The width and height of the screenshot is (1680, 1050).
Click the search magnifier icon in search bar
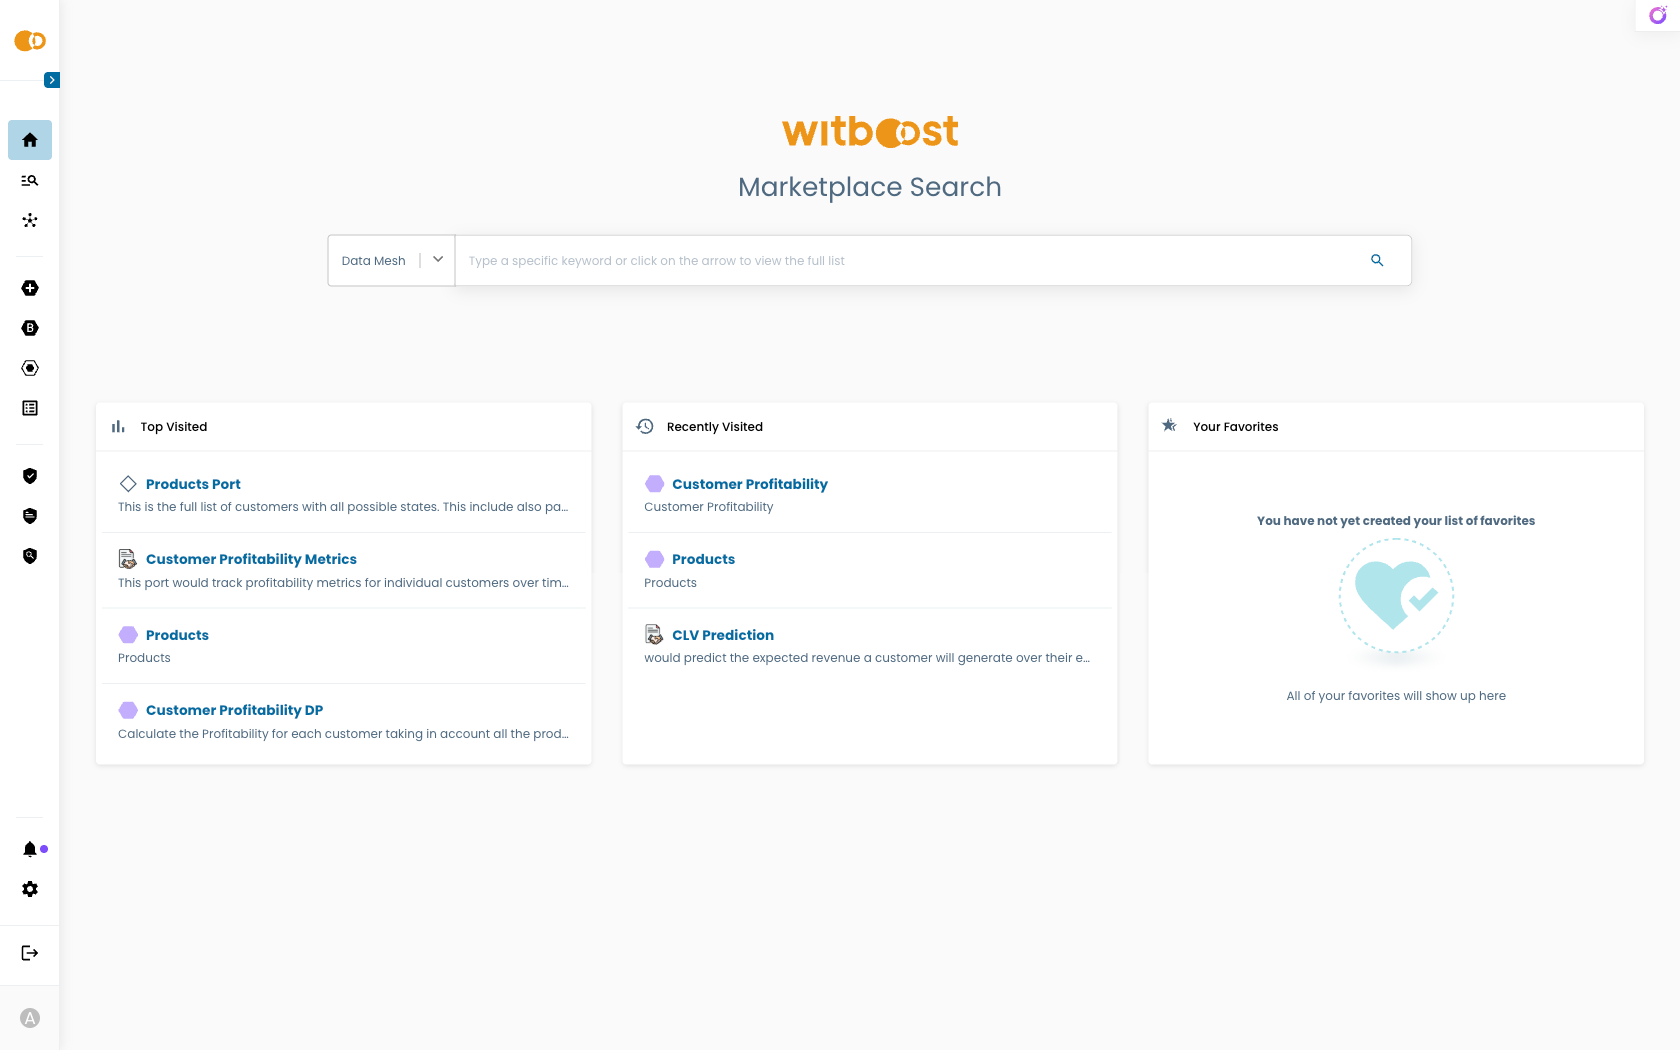click(x=1377, y=260)
